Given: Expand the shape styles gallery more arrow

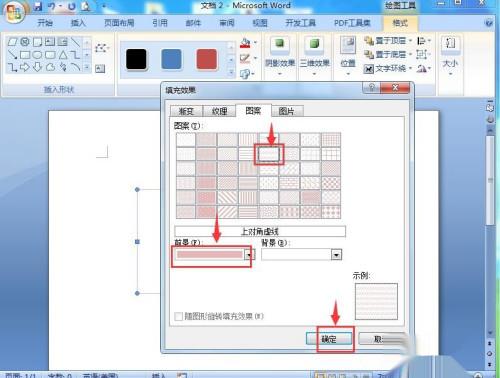Looking at the screenshot, I should click(231, 72).
